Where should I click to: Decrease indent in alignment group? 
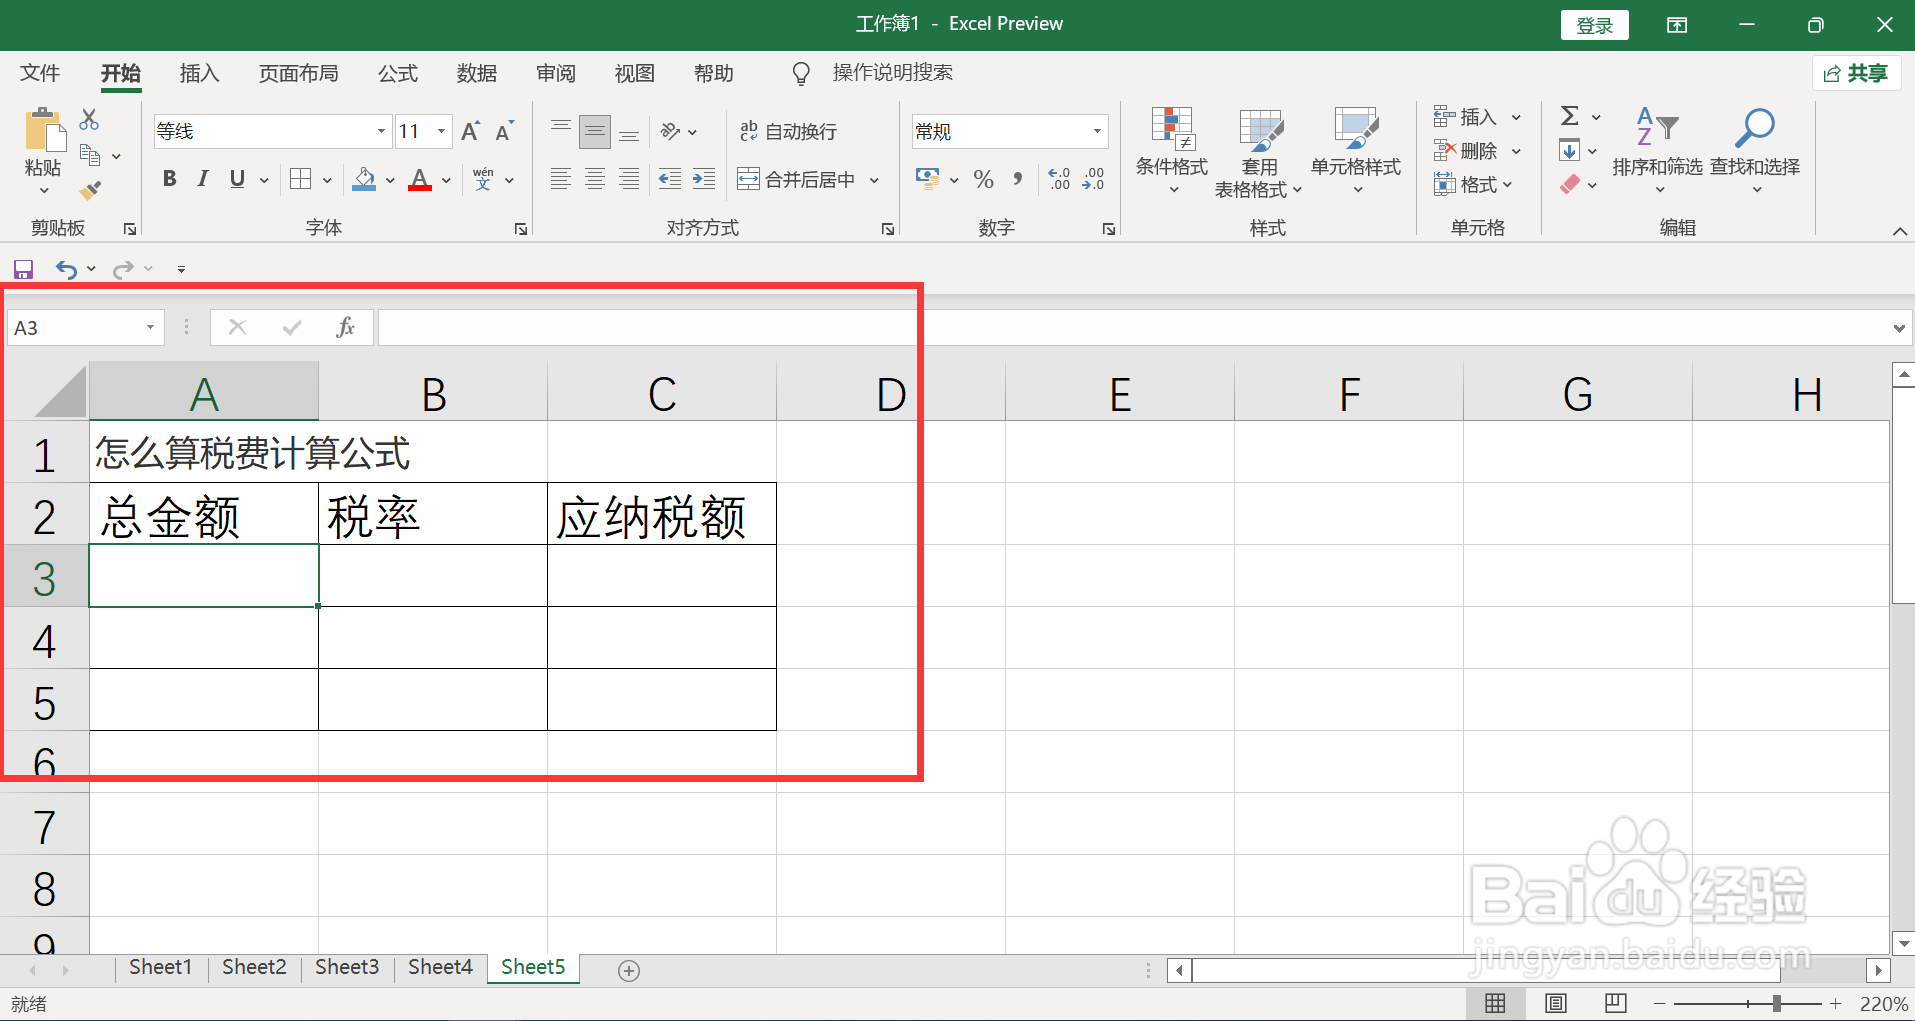[x=669, y=179]
